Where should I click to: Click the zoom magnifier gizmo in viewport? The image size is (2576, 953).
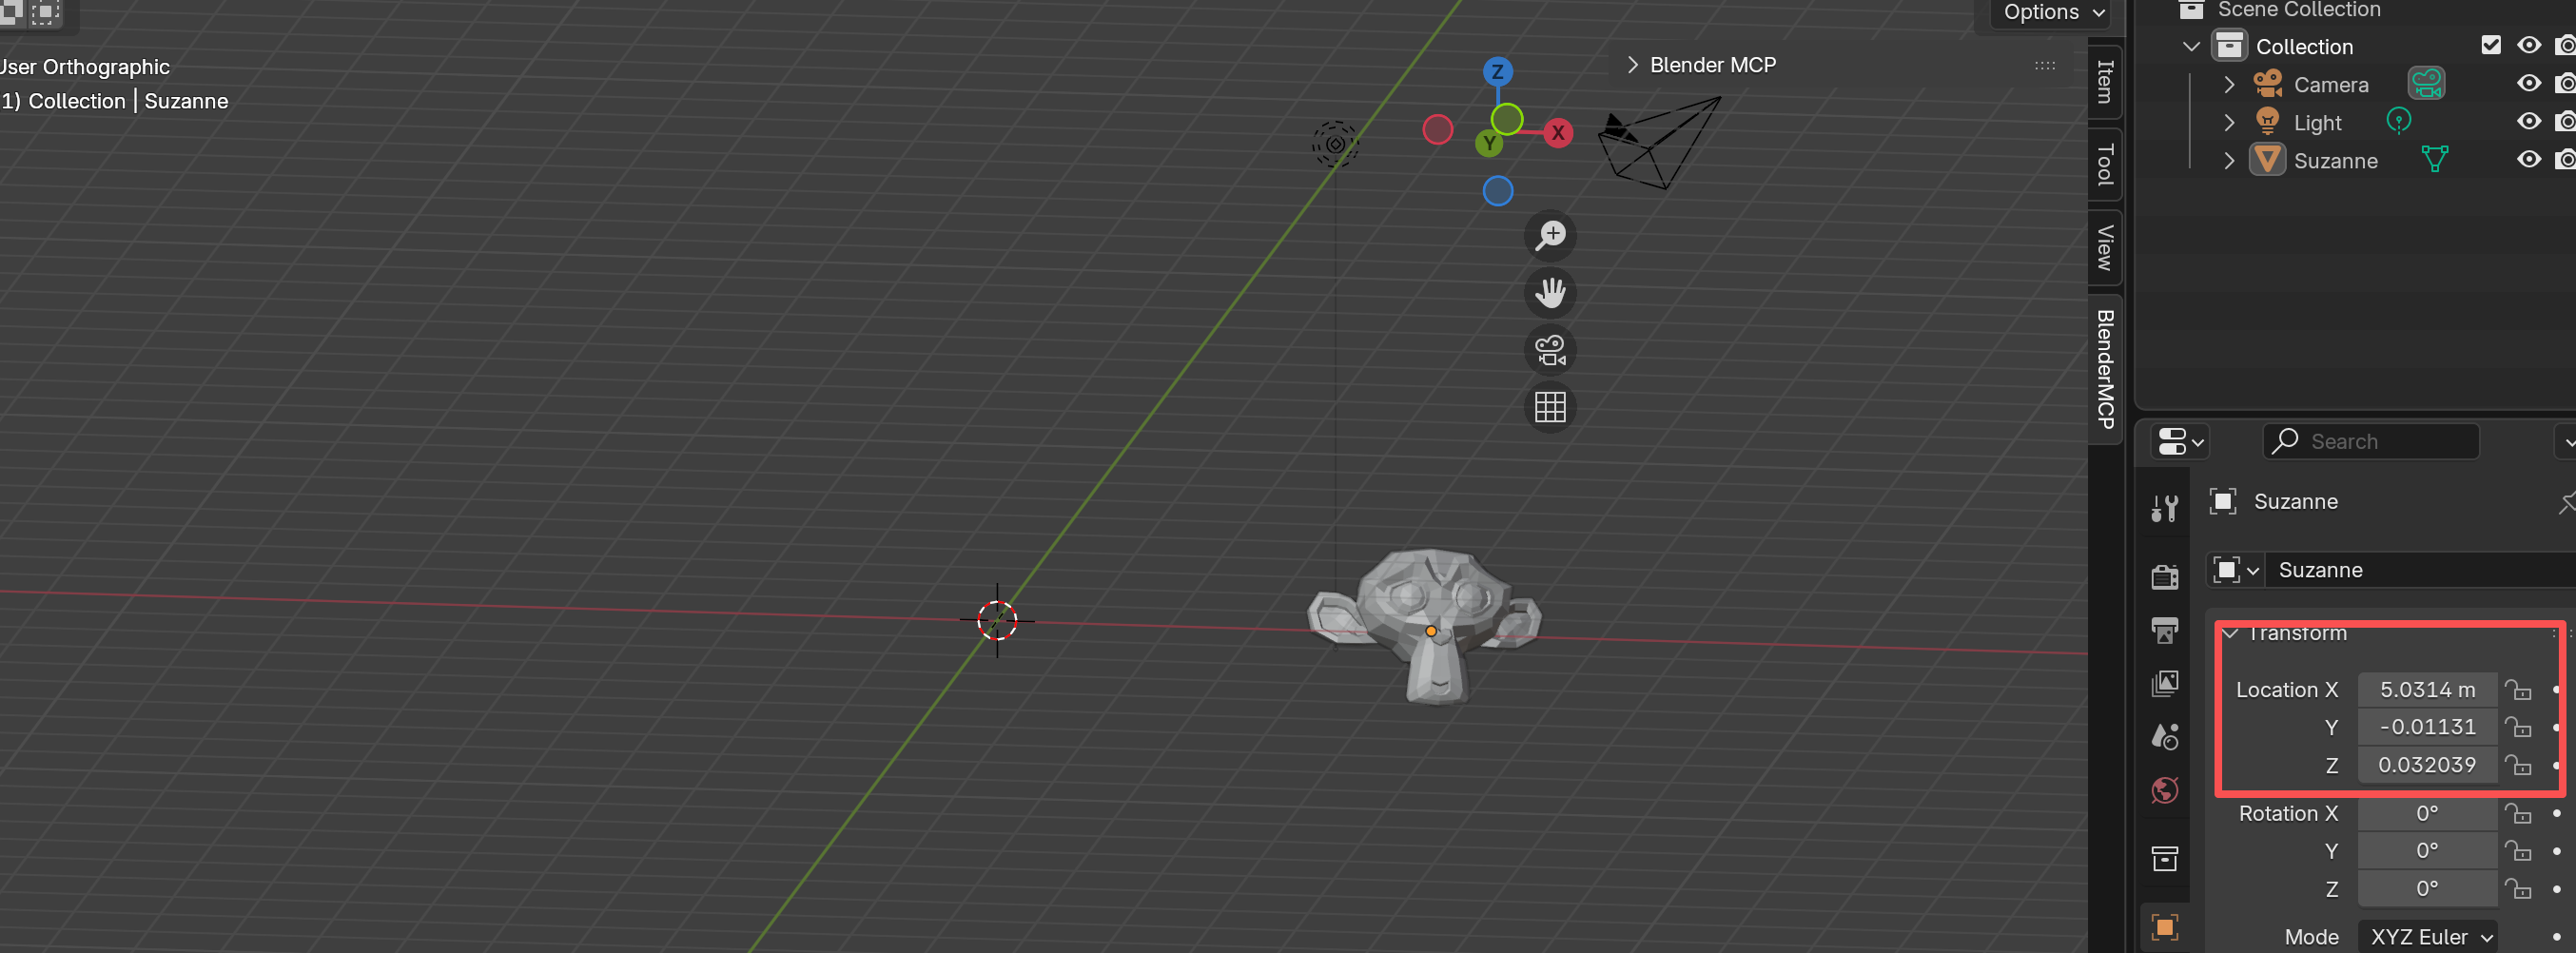tap(1550, 235)
